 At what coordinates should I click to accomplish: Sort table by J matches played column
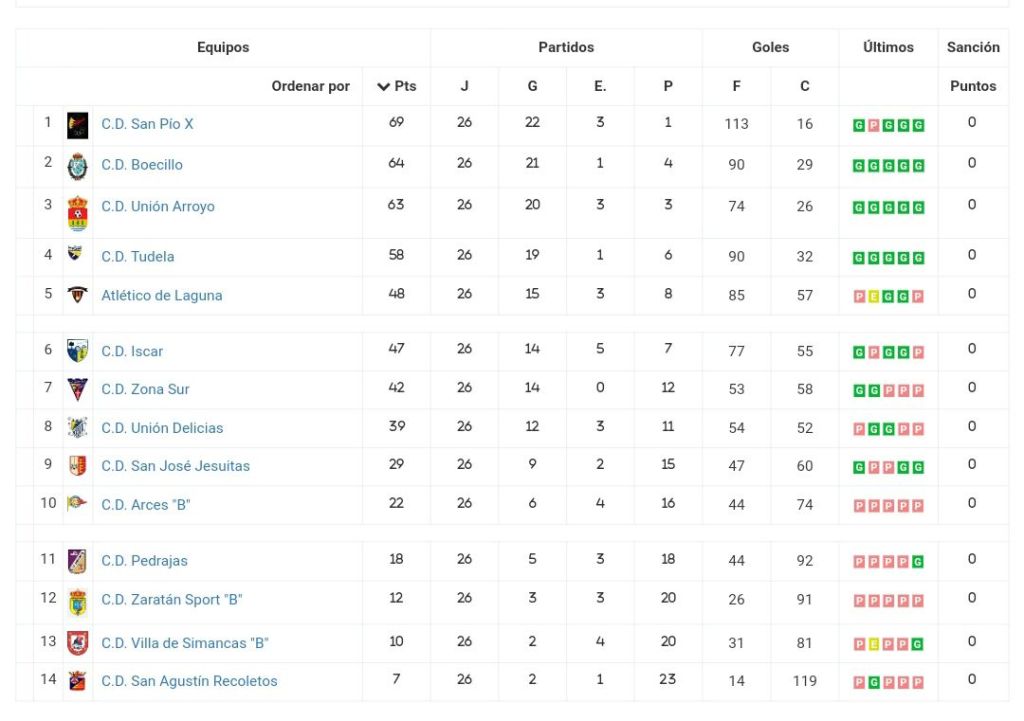click(x=464, y=86)
